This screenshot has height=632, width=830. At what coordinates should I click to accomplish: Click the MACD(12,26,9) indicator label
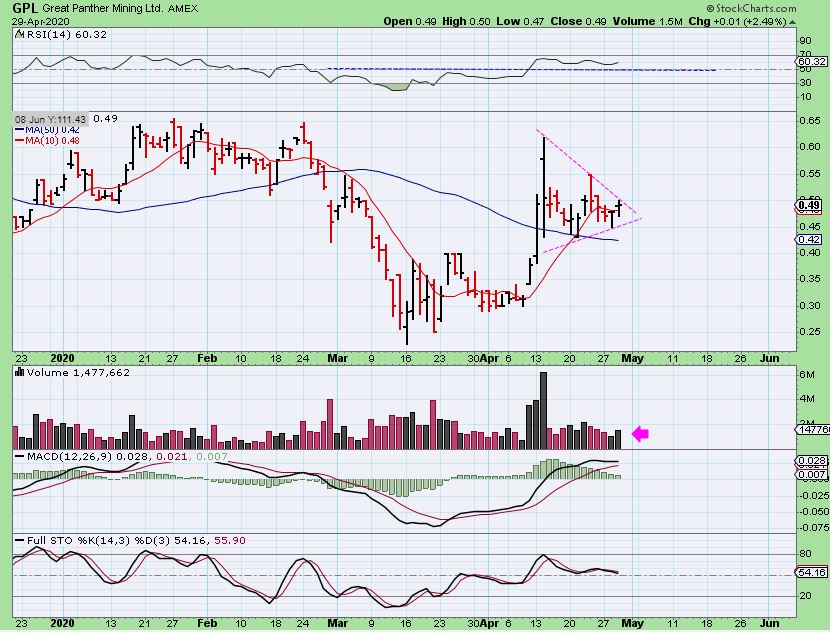69,456
